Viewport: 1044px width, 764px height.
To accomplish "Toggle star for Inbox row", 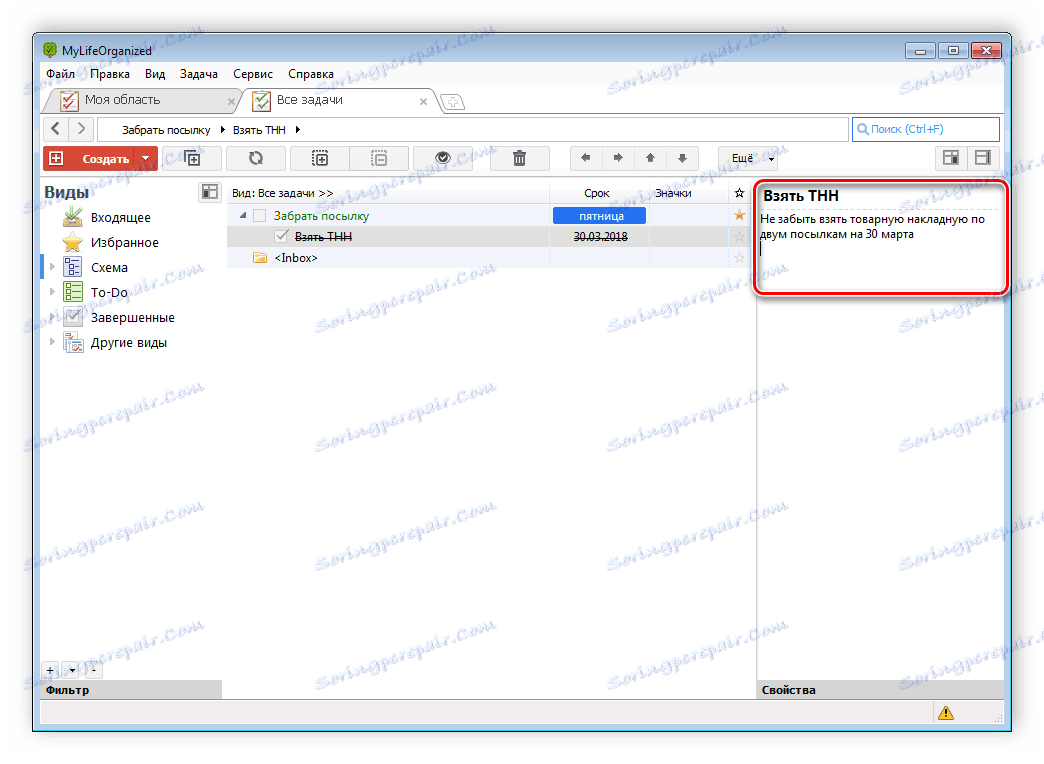I will [x=739, y=258].
